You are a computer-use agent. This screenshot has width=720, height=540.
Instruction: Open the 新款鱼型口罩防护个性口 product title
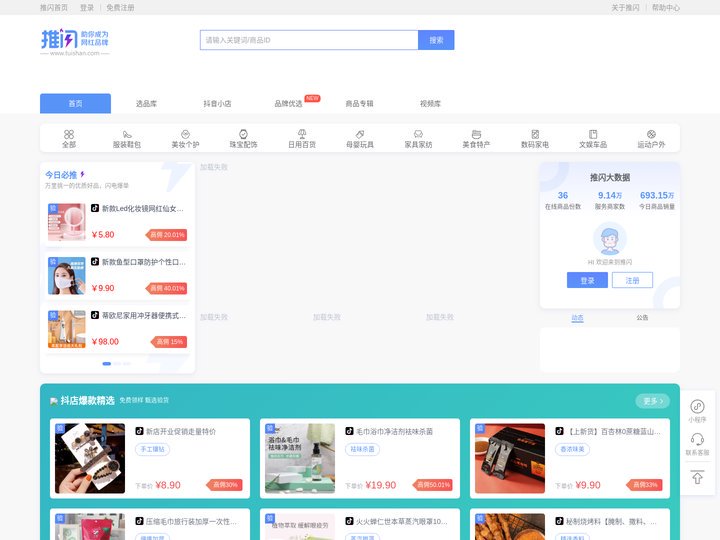(144, 262)
